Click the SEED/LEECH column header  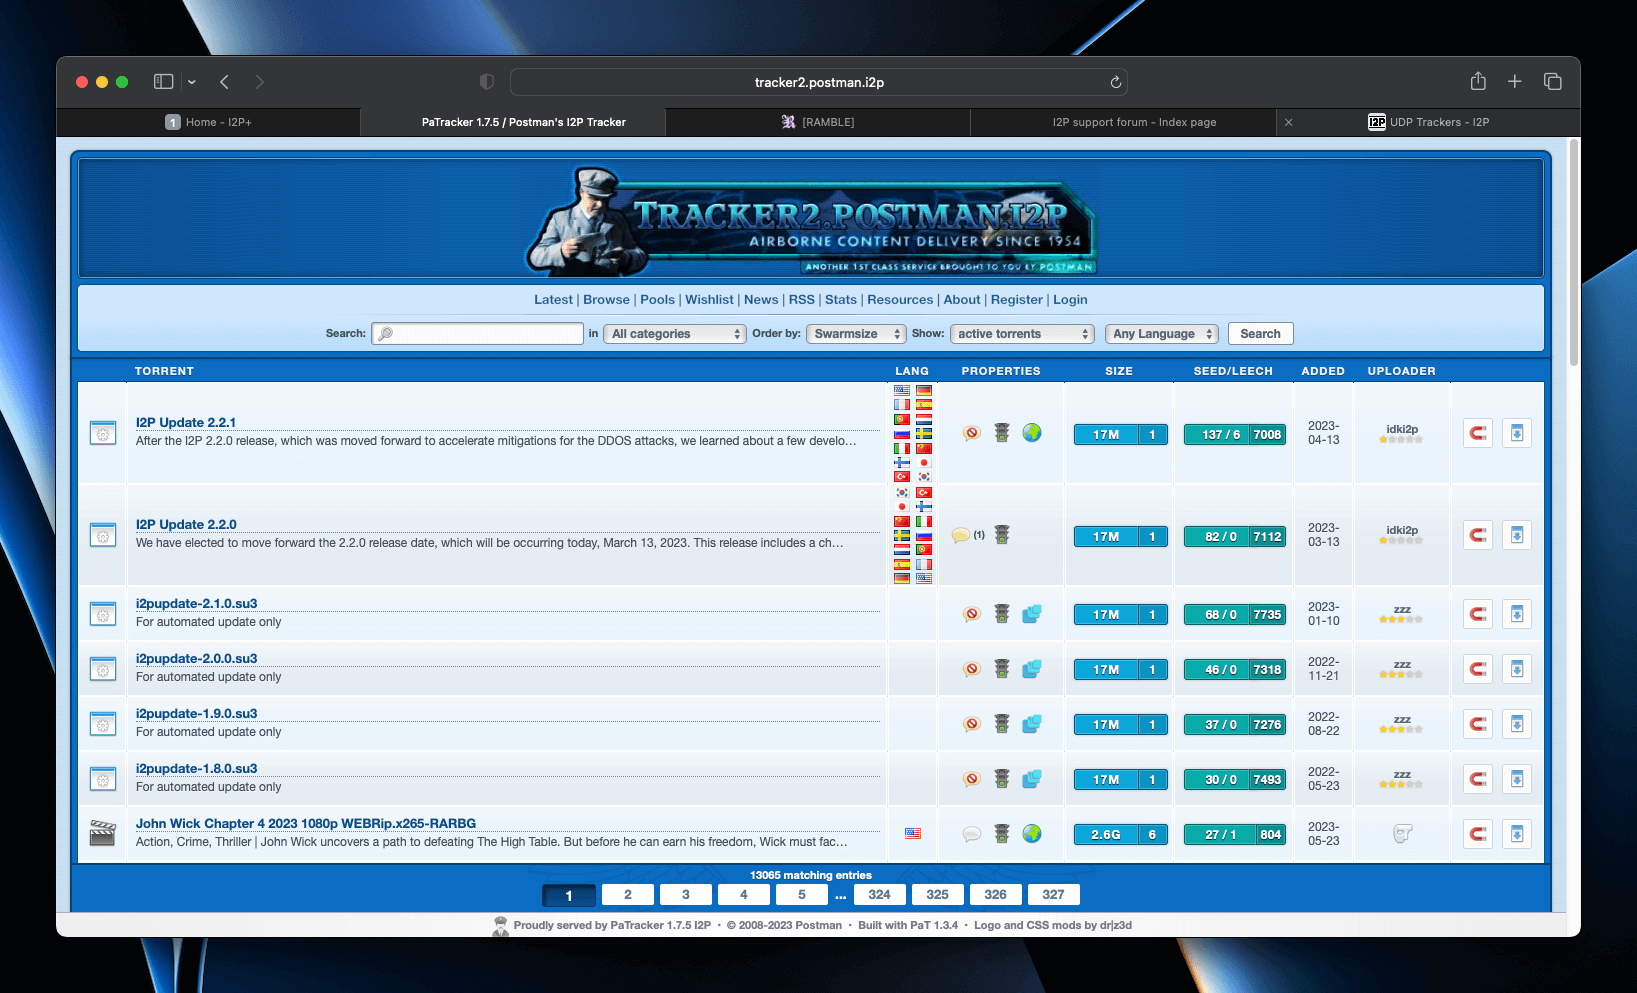[1233, 371]
